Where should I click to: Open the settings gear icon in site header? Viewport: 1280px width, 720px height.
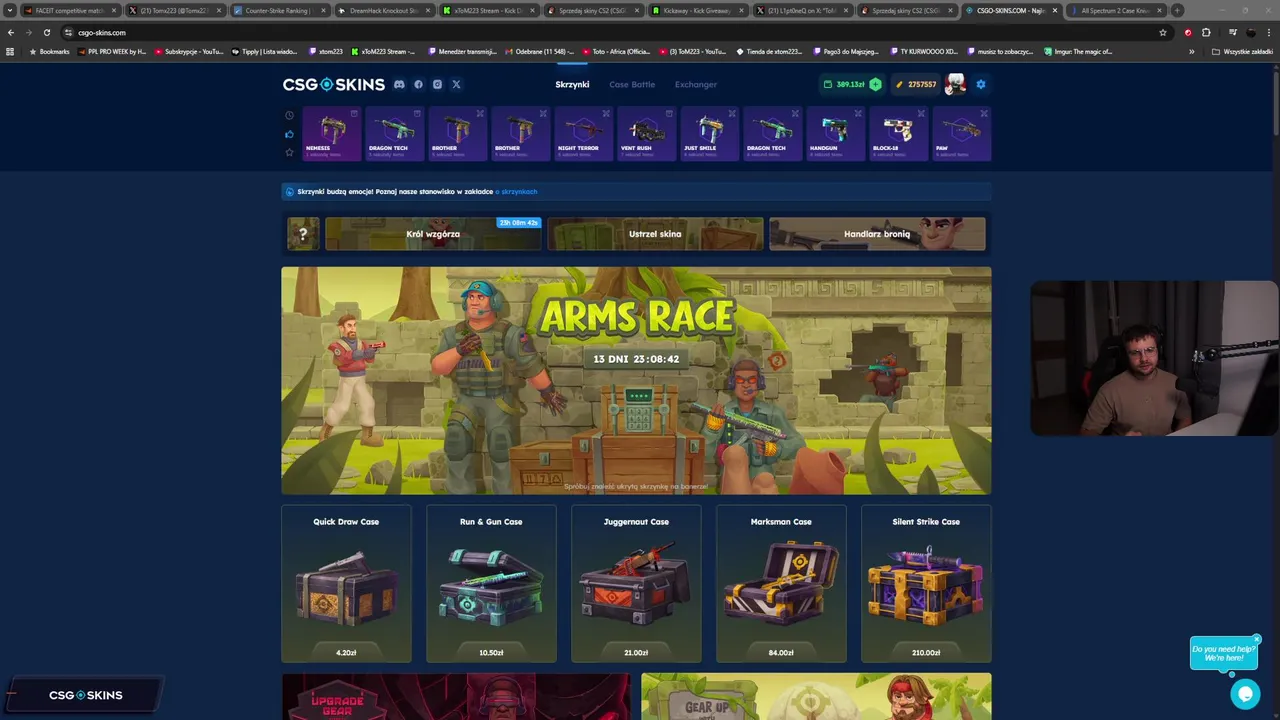(981, 84)
